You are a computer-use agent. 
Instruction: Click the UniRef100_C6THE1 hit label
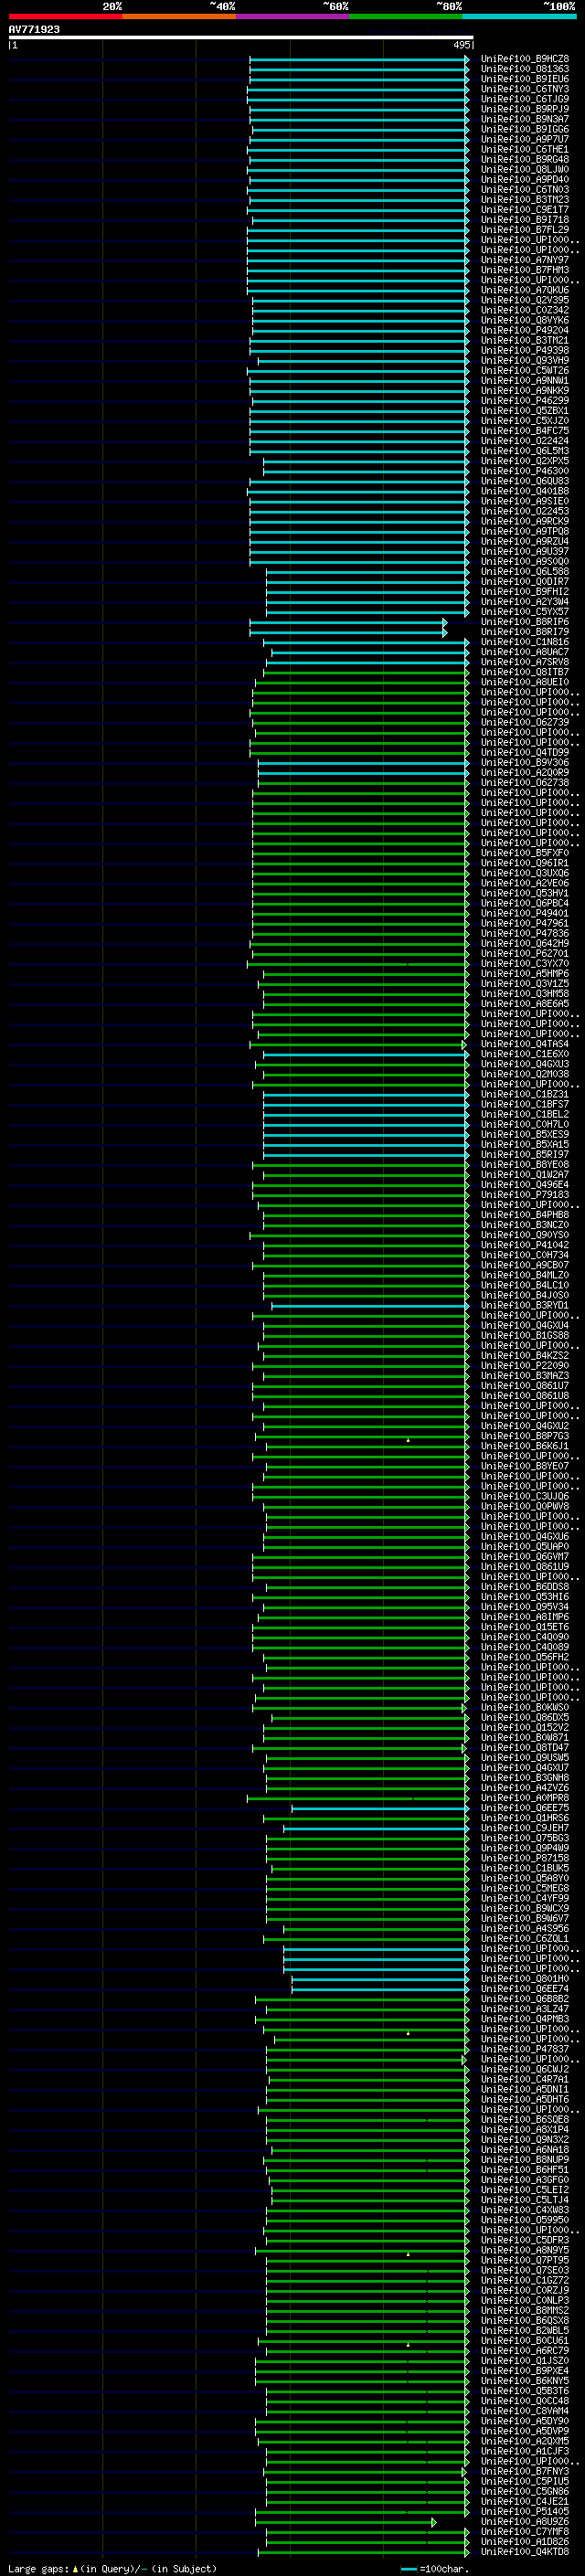525,149
